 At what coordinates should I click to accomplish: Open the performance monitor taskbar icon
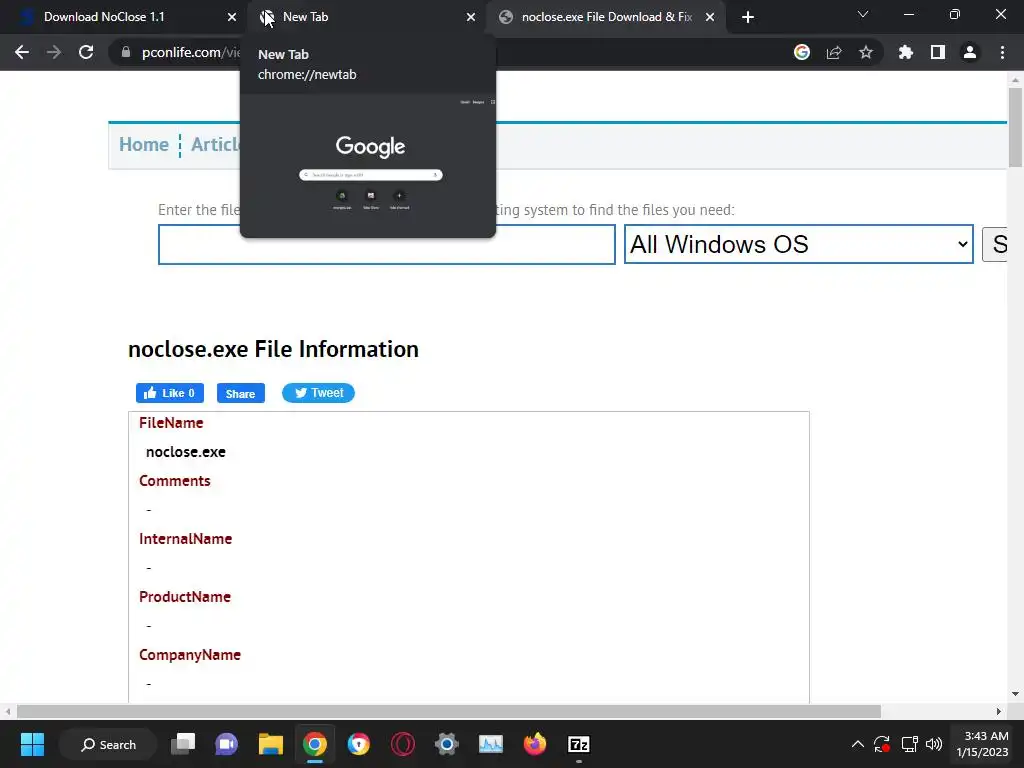click(490, 744)
